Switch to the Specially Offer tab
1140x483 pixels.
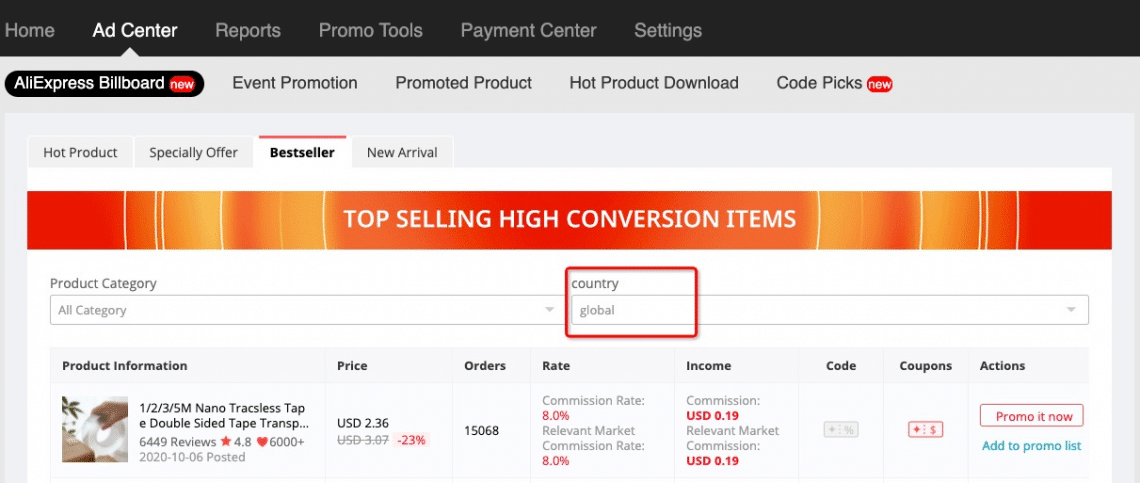click(x=193, y=153)
